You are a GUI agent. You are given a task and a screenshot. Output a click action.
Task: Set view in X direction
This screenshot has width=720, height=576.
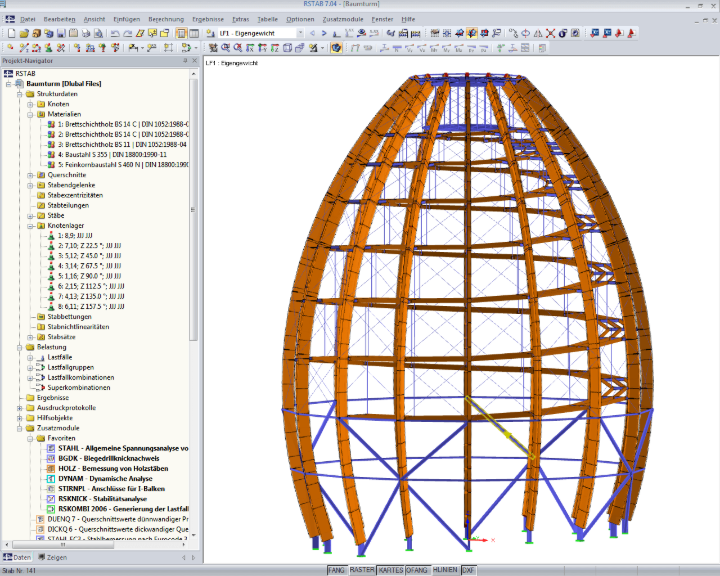250,48
